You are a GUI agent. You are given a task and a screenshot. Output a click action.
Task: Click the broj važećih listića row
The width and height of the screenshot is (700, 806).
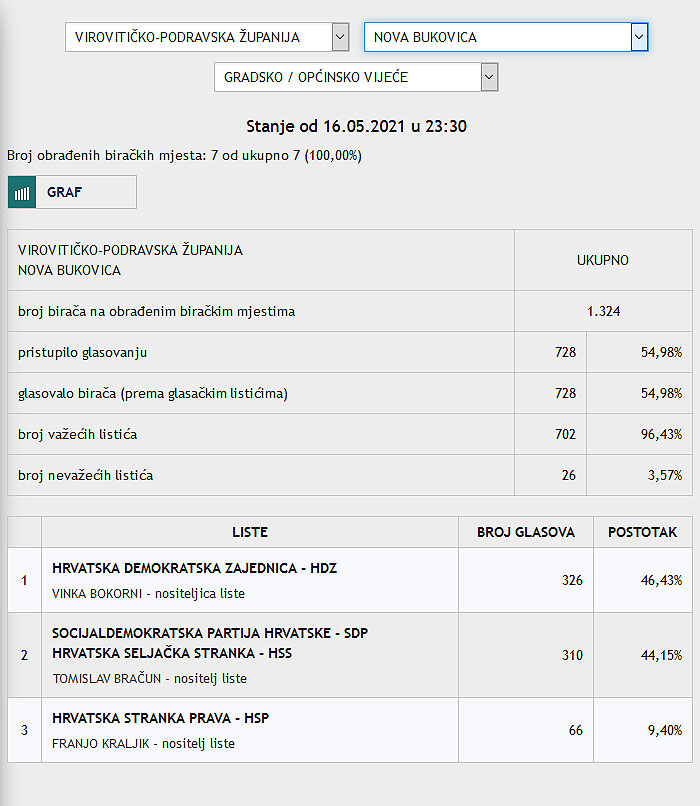[350, 434]
